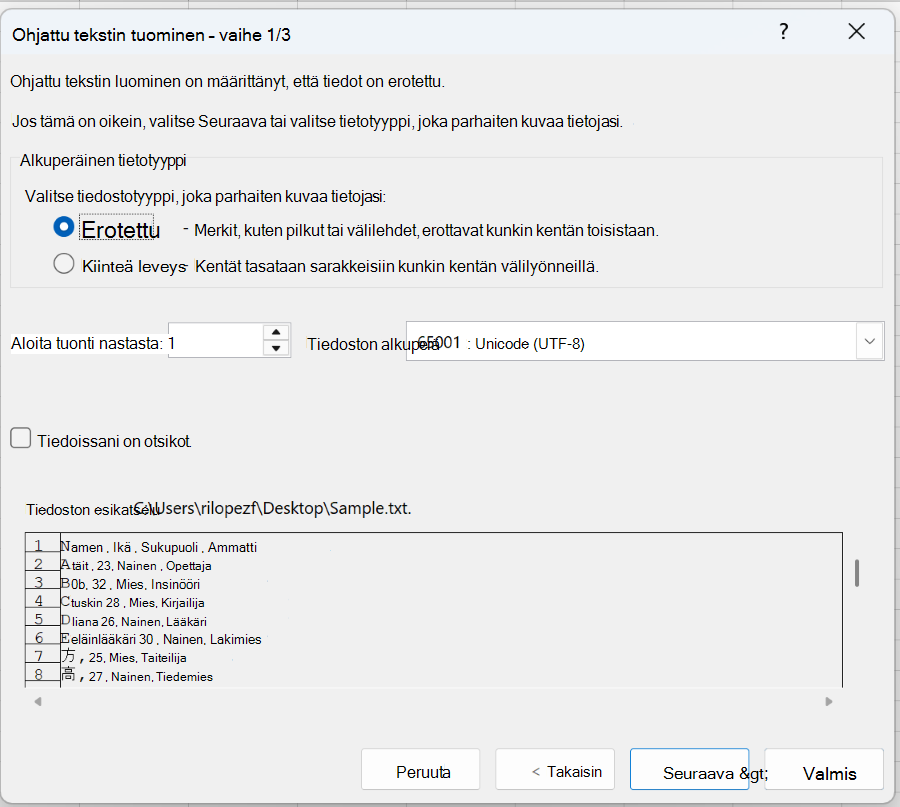The width and height of the screenshot is (900, 807).
Task: Click the preview left scroll arrow
Action: [x=38, y=701]
